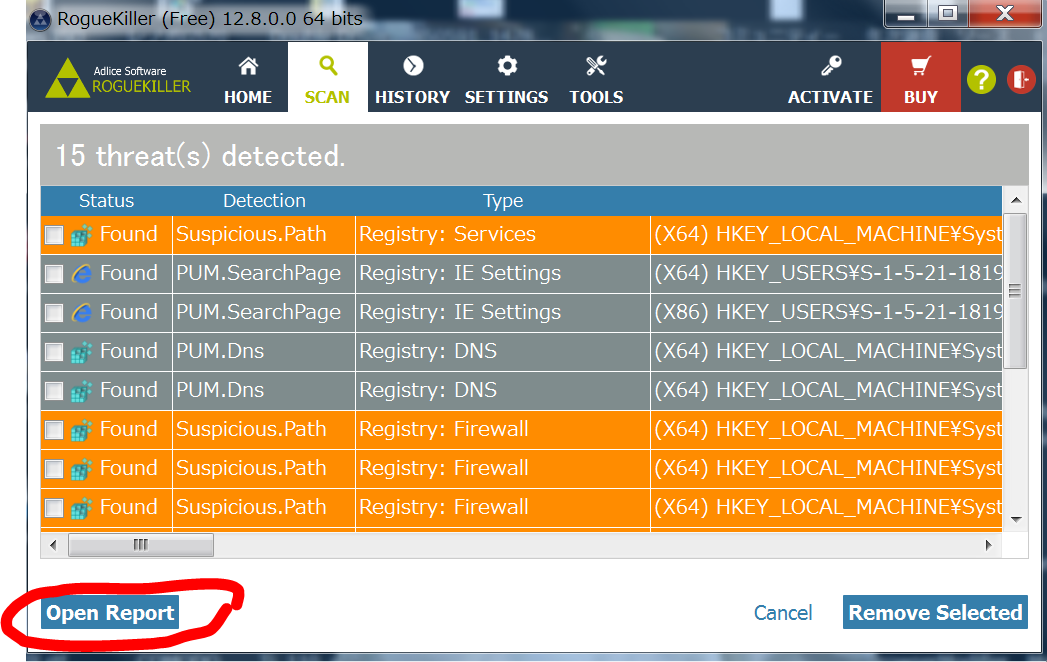Viewport: 1047px width, 662px height.
Task: Minimize the RogueKiller window
Action: click(x=906, y=15)
